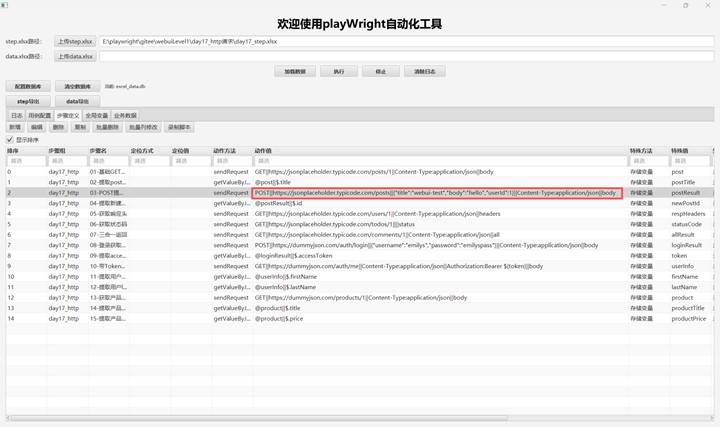The height and width of the screenshot is (427, 720).
Task: Click the filter box under 定位方式 column
Action: point(150,161)
